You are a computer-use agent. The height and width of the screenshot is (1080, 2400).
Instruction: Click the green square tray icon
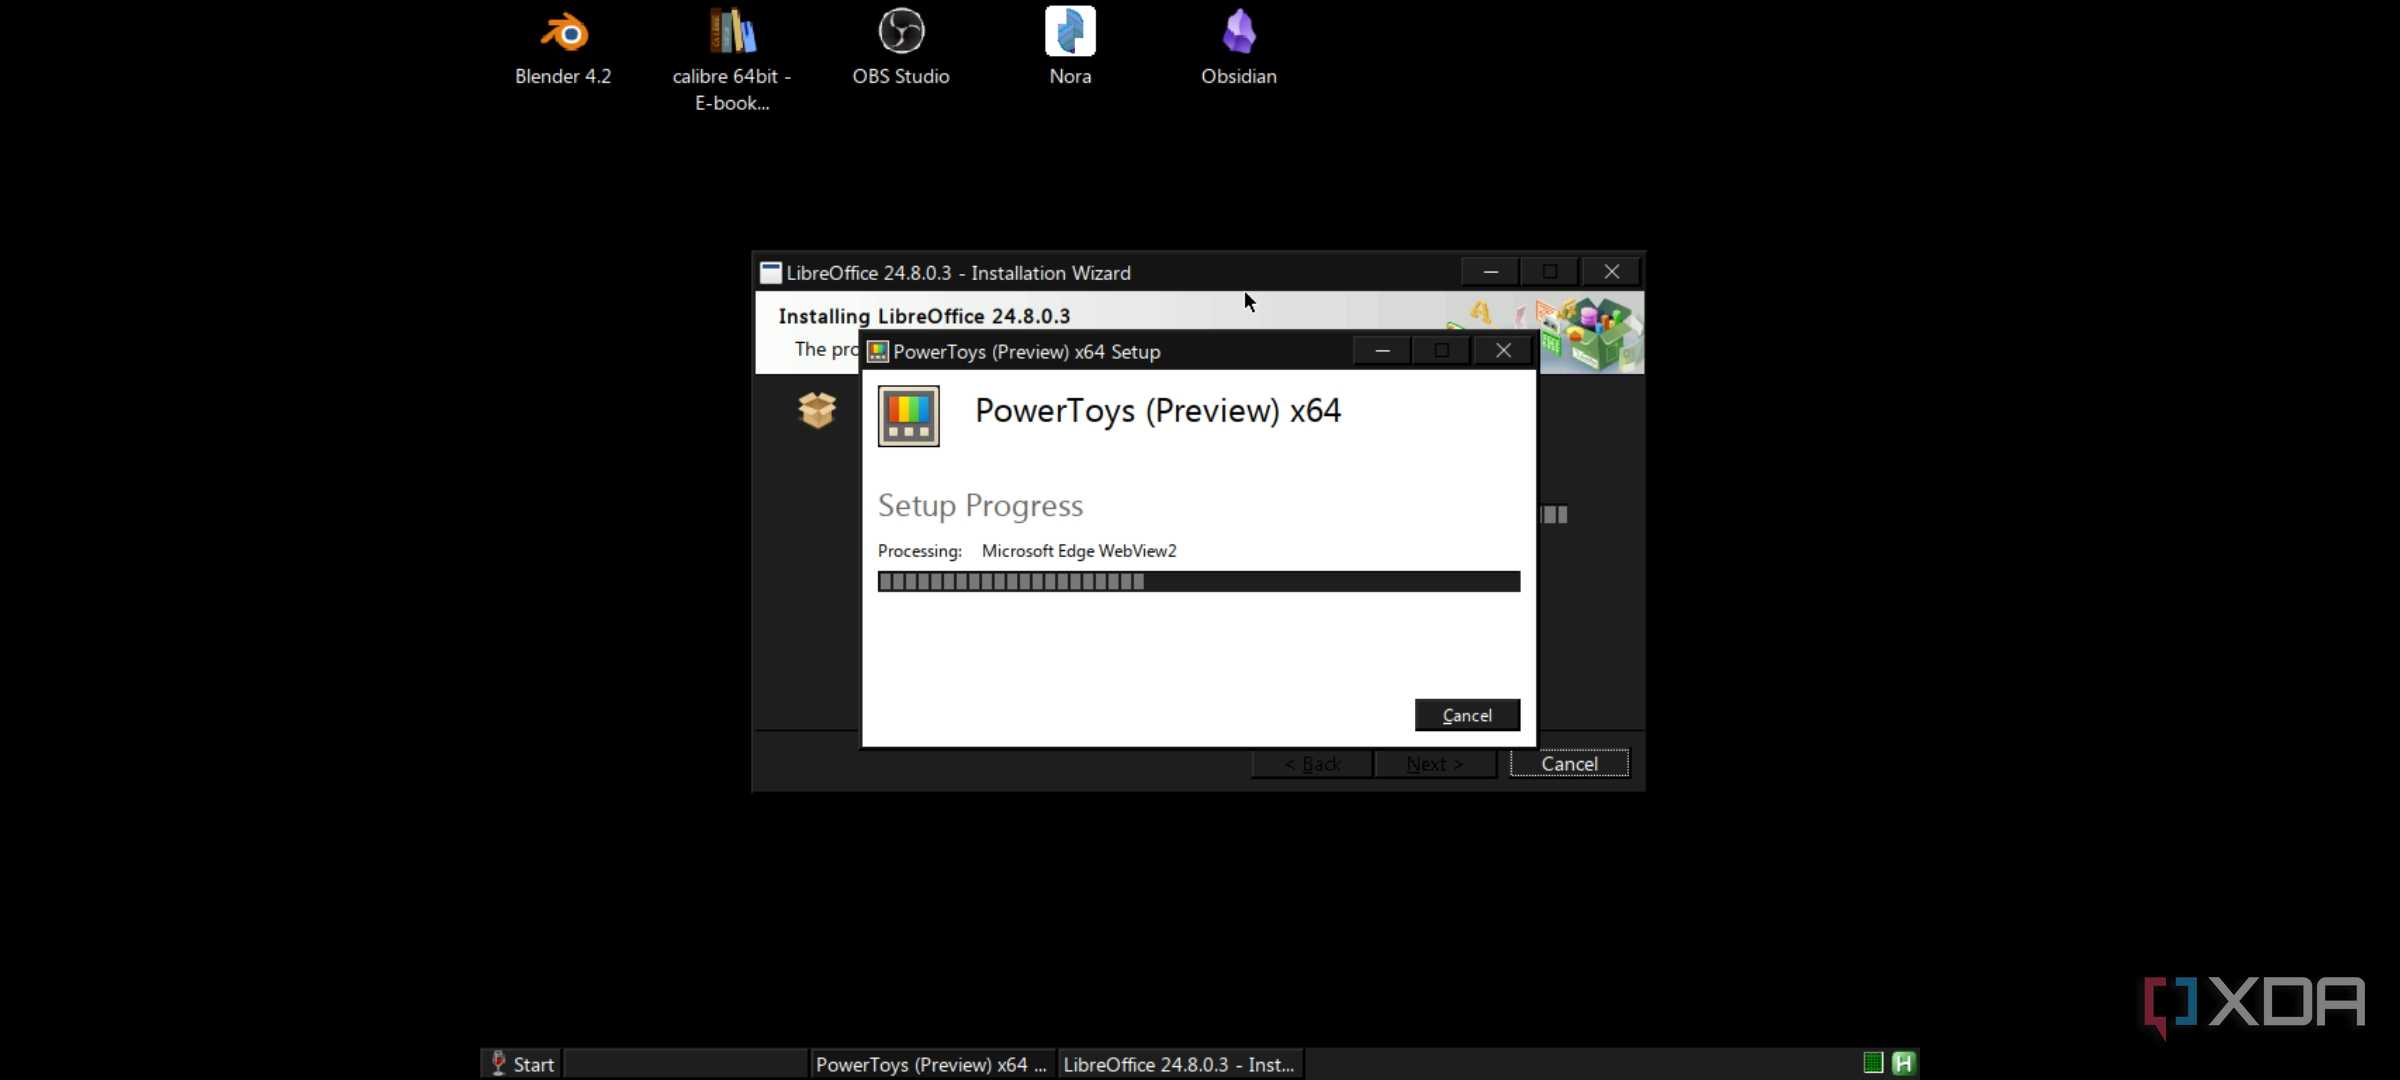coord(1873,1063)
